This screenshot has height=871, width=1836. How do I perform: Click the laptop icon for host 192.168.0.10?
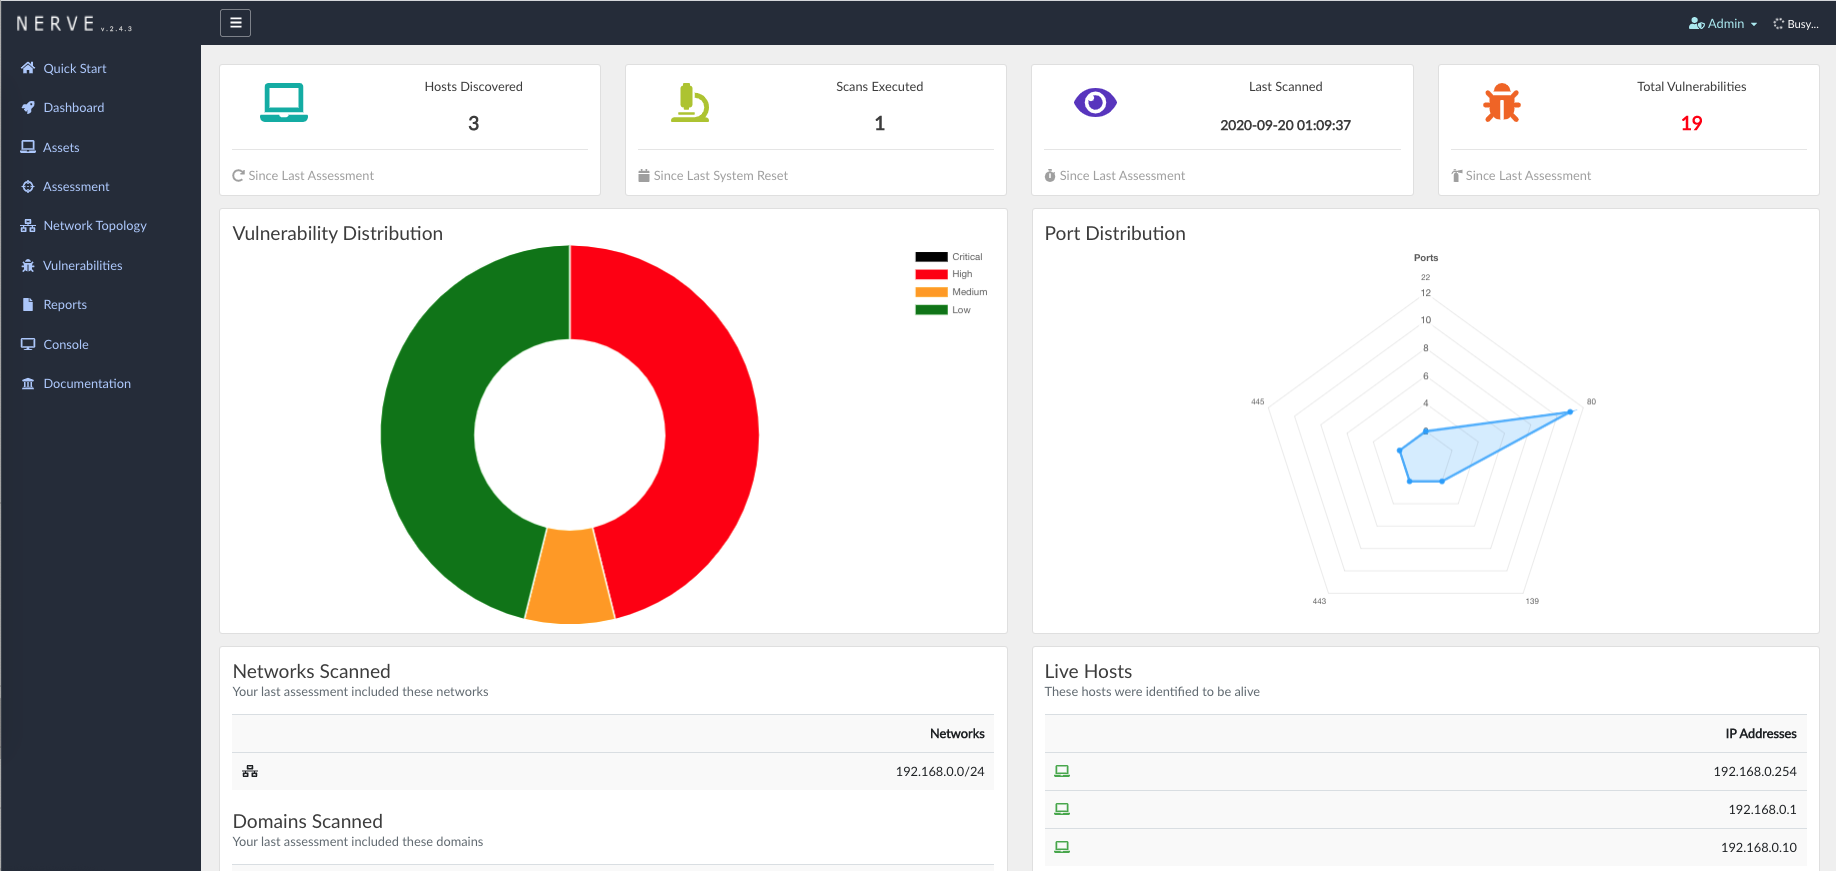pos(1062,847)
